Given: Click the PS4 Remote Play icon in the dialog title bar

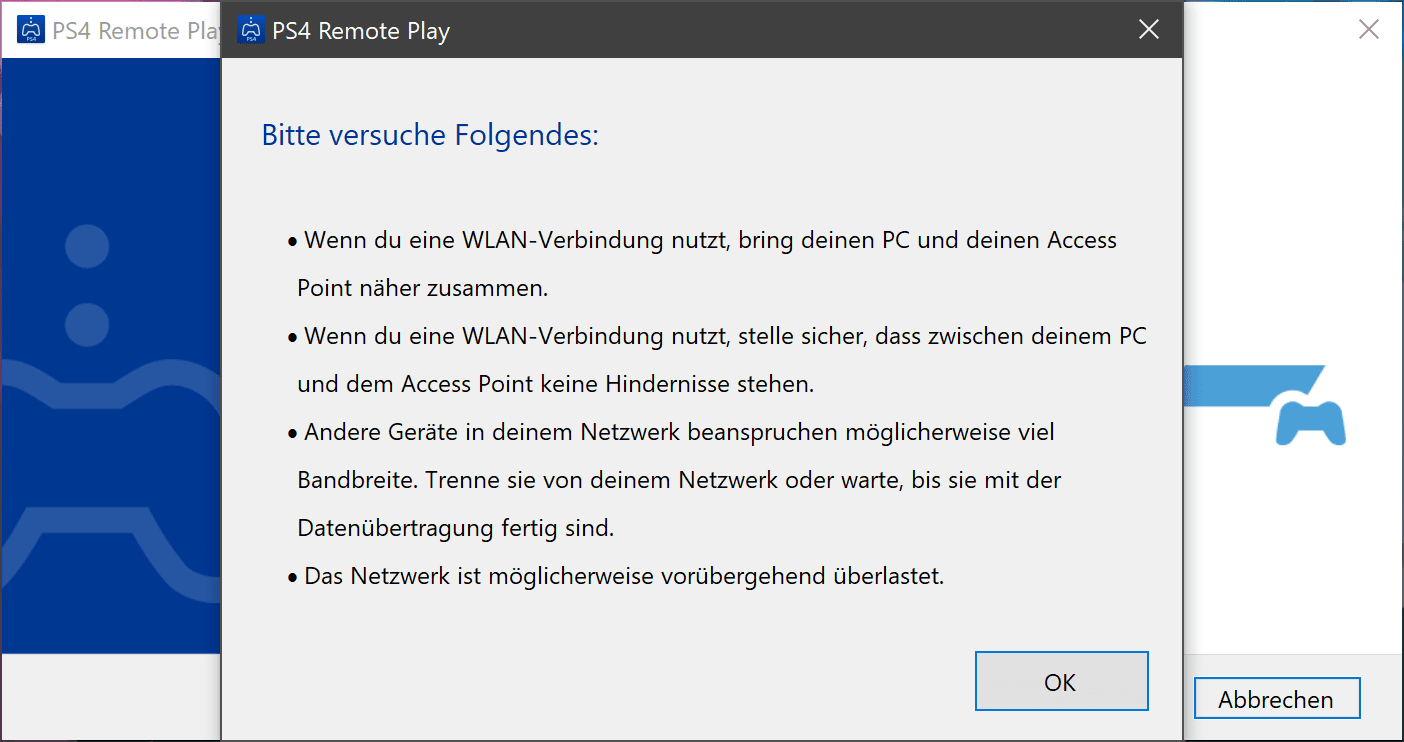Looking at the screenshot, I should (251, 30).
